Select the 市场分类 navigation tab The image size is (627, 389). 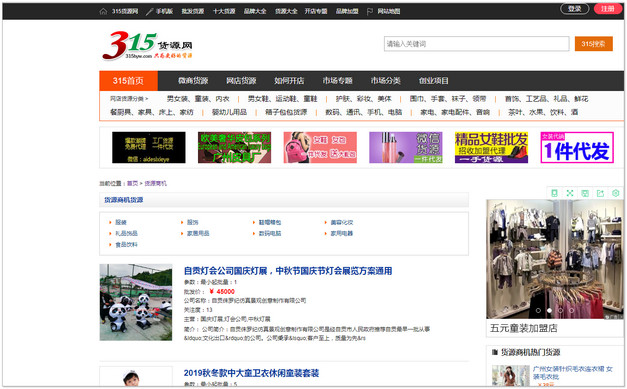(385, 81)
